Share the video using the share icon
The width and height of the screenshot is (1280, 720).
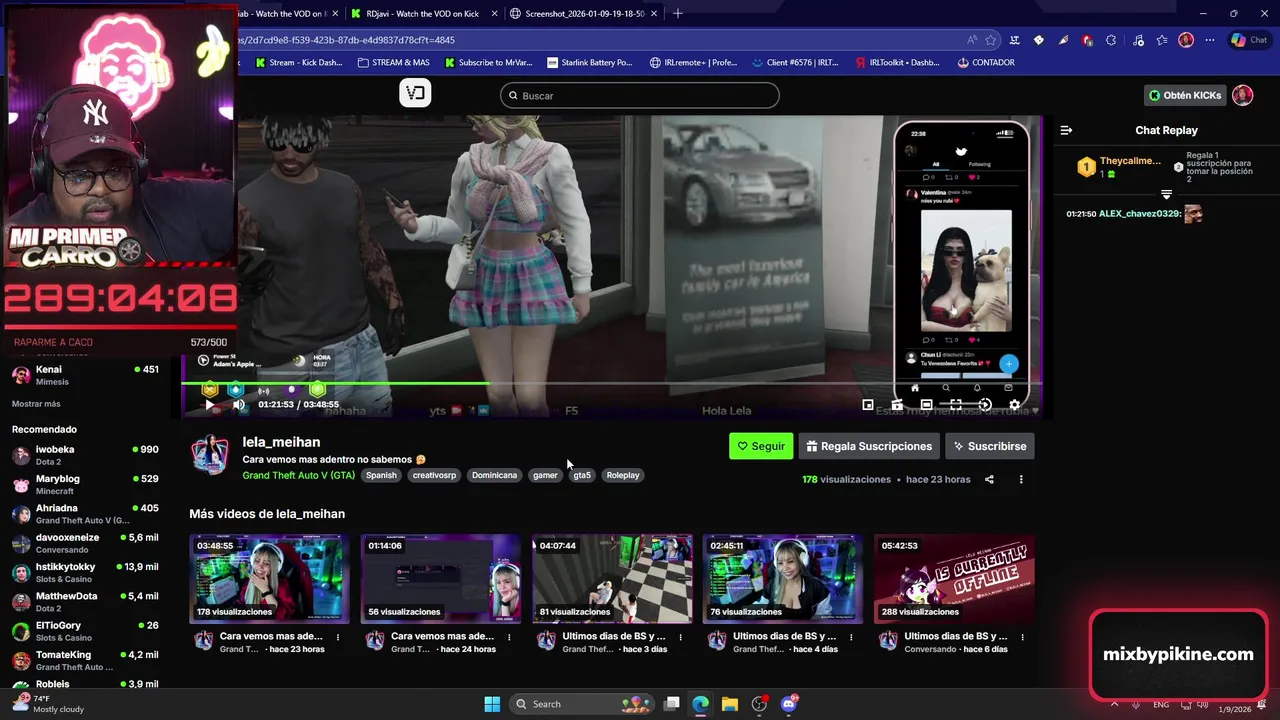coord(989,479)
